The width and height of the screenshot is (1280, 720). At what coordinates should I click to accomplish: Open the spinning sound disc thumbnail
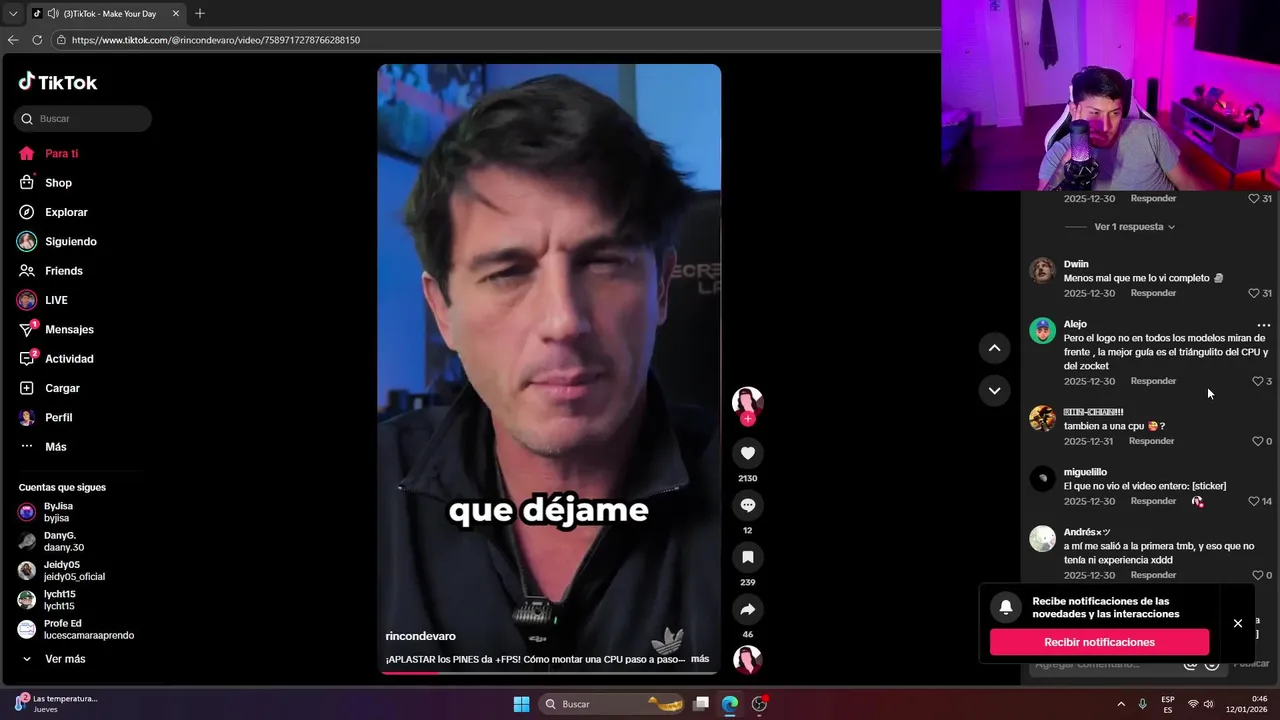click(x=747, y=660)
